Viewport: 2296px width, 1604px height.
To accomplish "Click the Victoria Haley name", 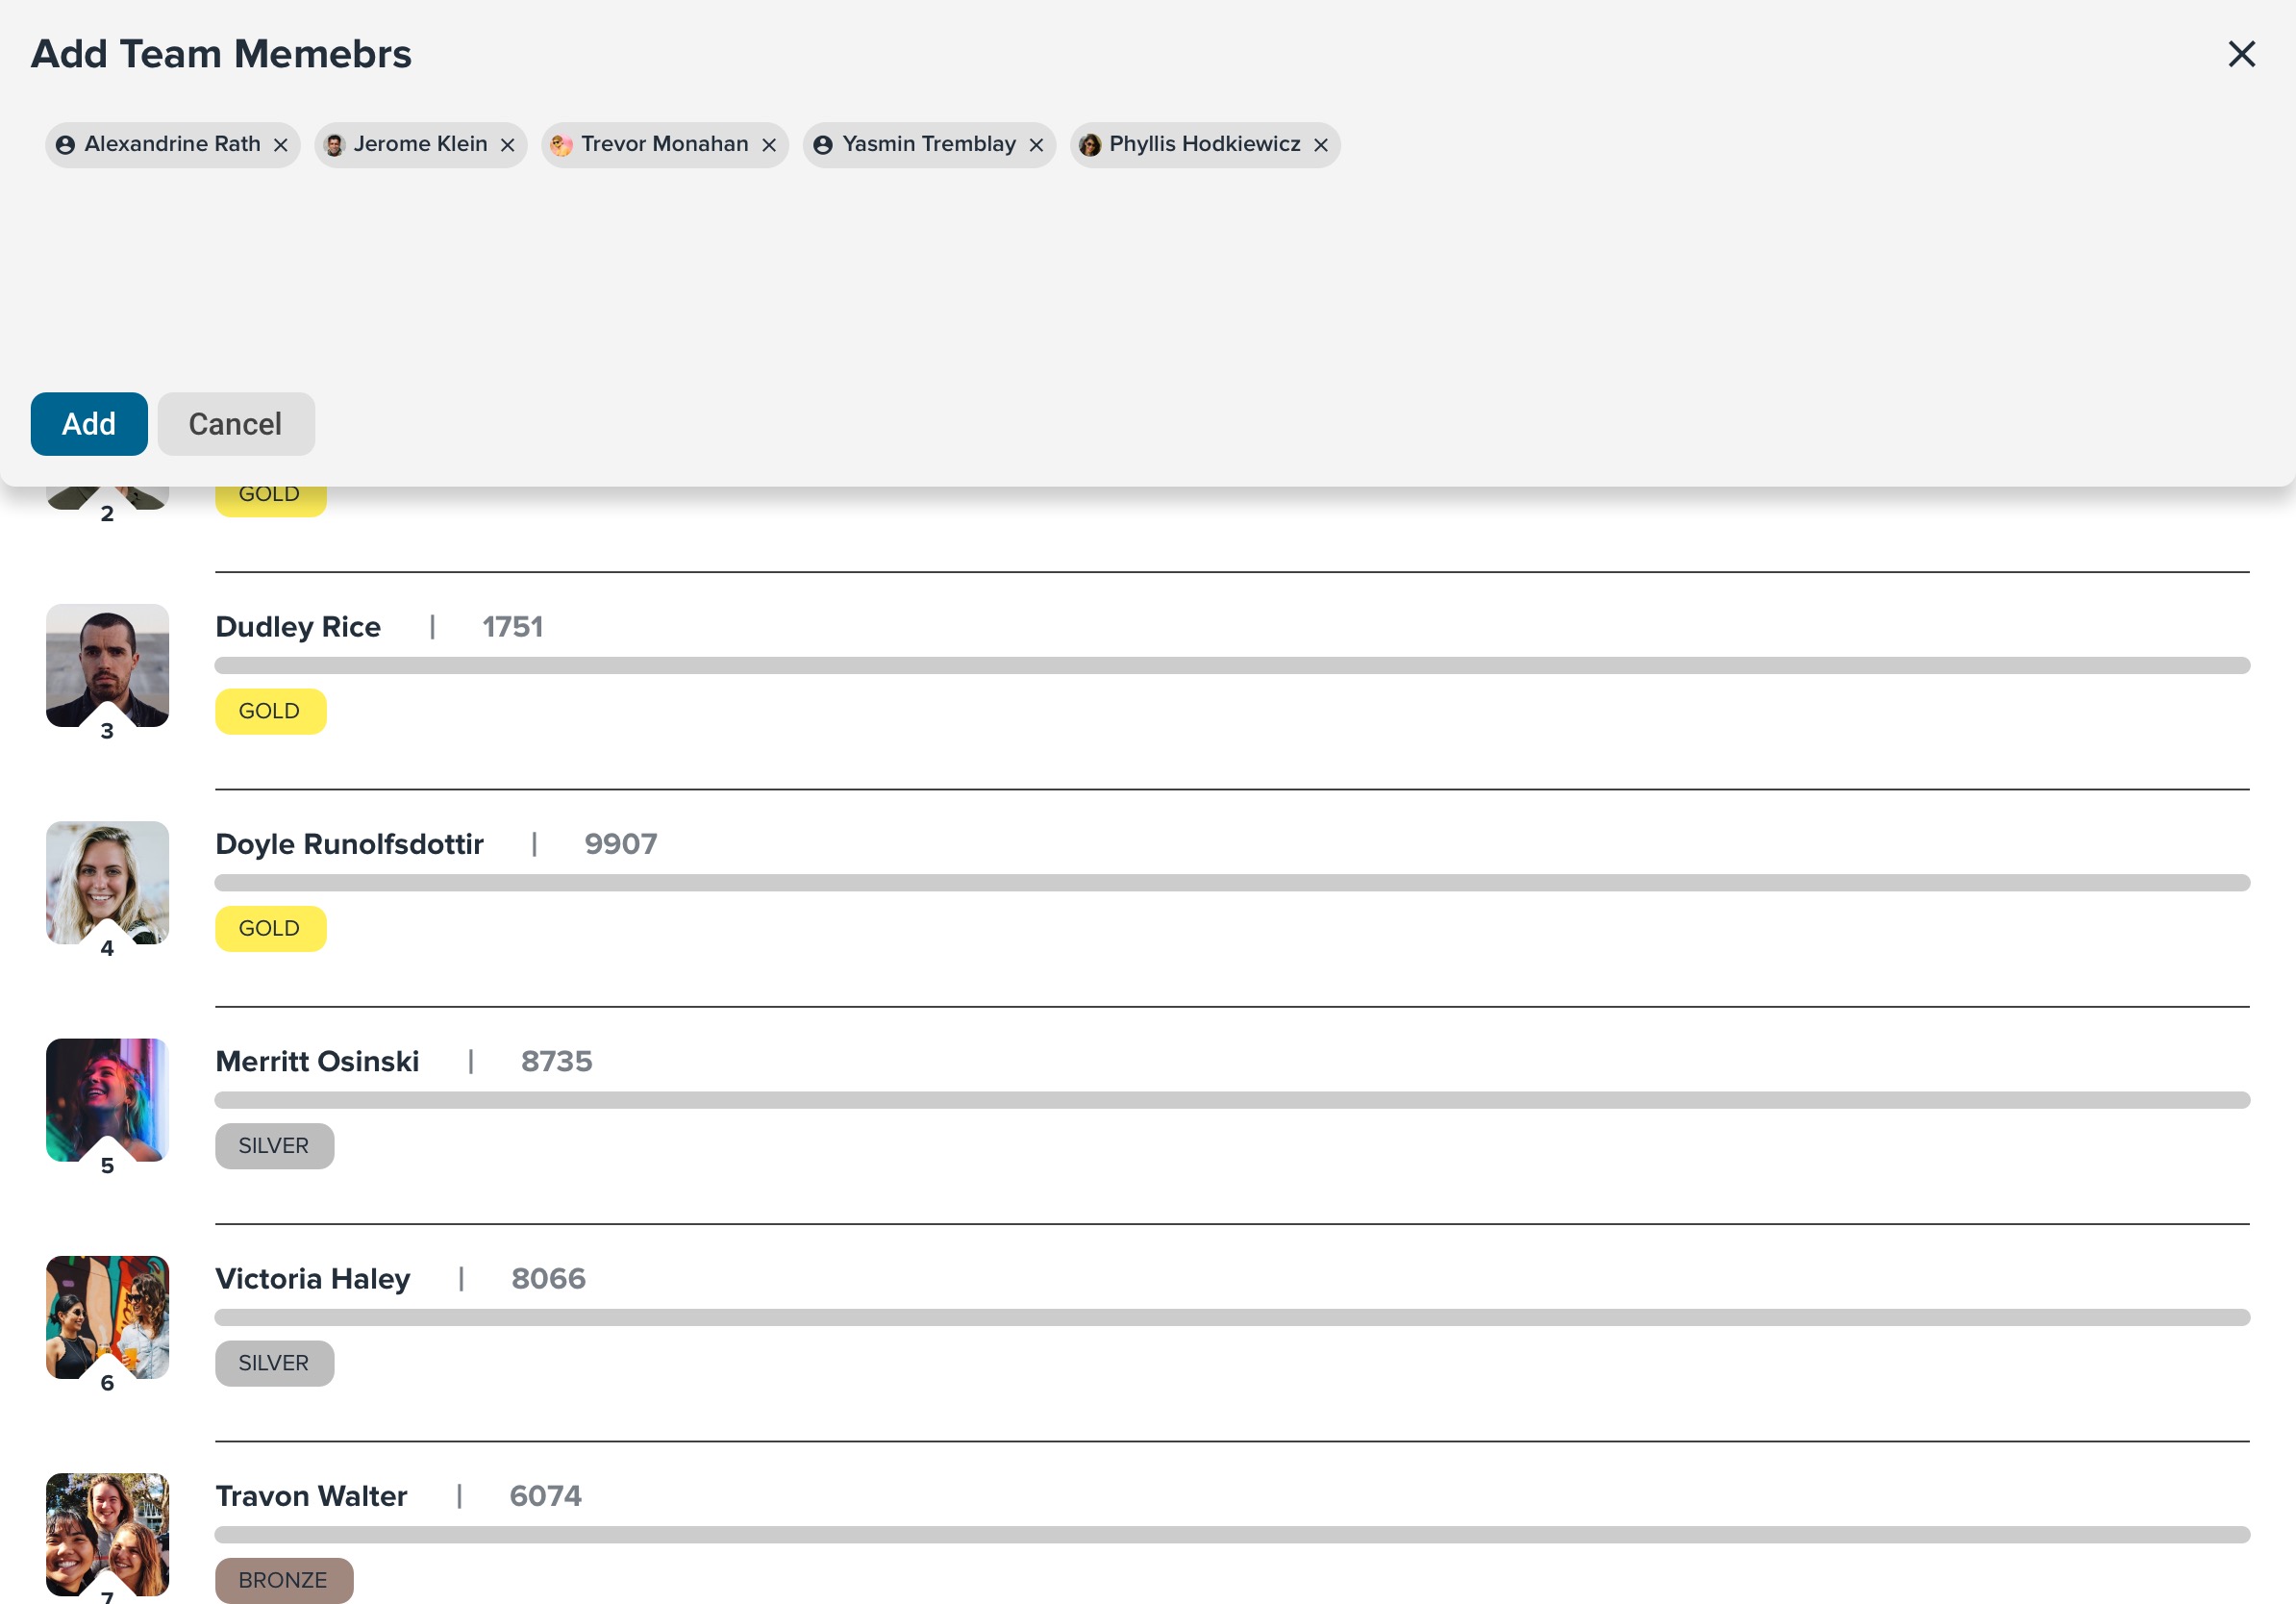I will coord(313,1279).
